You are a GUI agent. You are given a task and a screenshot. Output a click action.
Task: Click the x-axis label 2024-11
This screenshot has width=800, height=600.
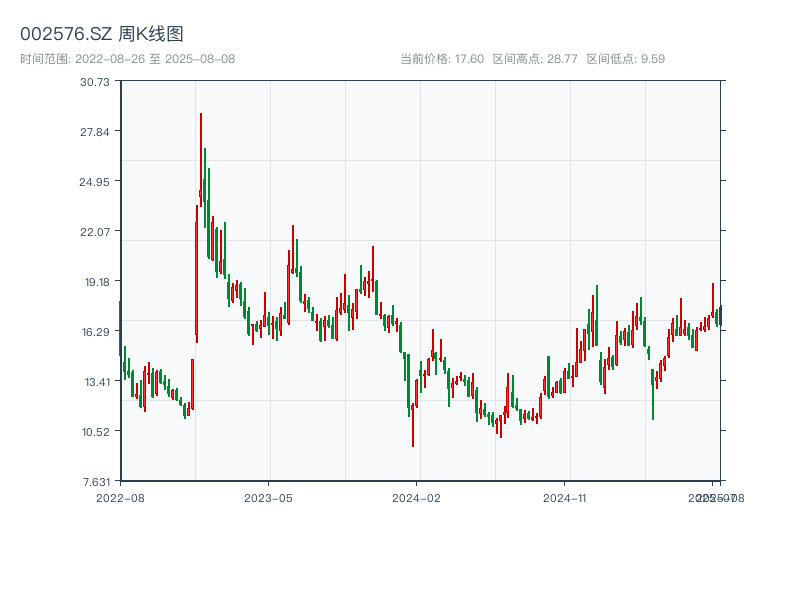[564, 498]
